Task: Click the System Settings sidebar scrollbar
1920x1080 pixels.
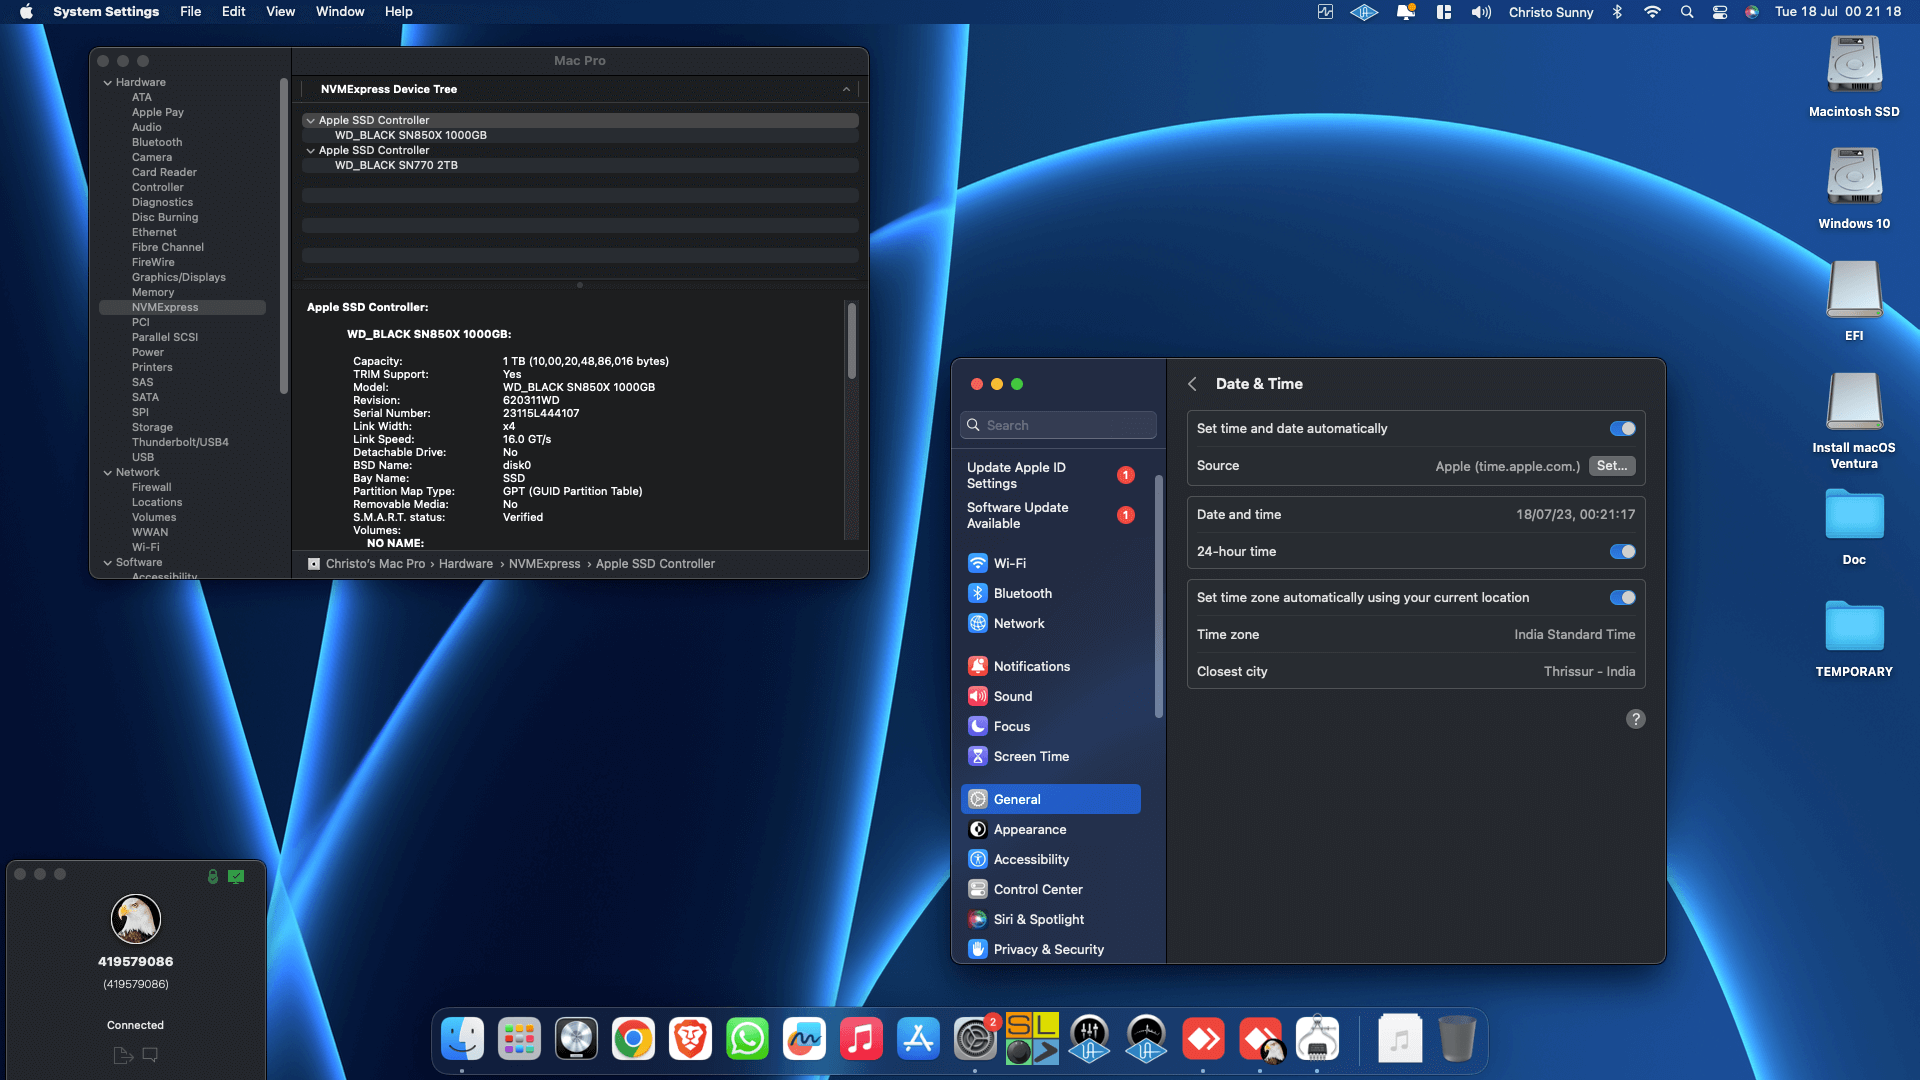Action: tap(1159, 597)
